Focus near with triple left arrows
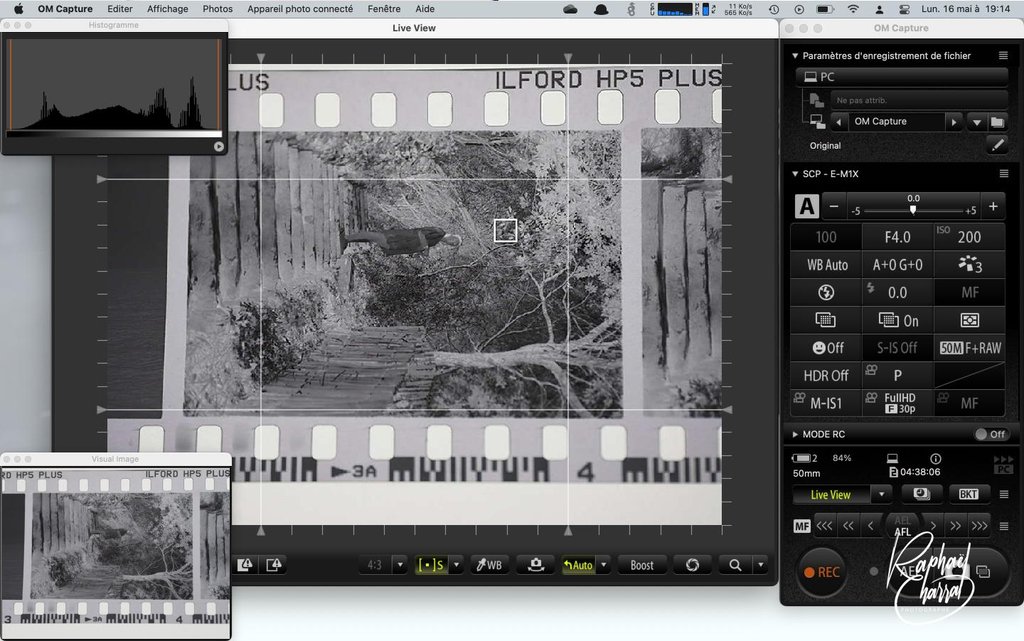The image size is (1024, 641). [824, 526]
